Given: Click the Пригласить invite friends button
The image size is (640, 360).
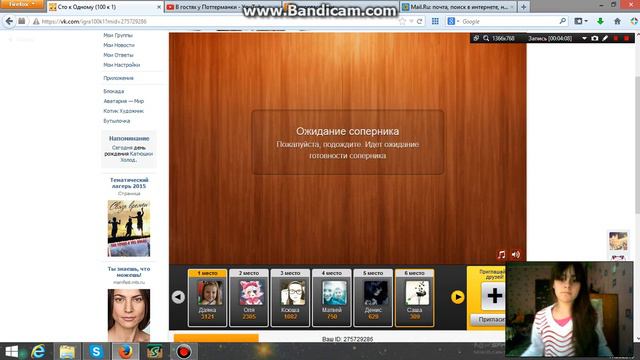Looking at the screenshot, I should coord(489,320).
